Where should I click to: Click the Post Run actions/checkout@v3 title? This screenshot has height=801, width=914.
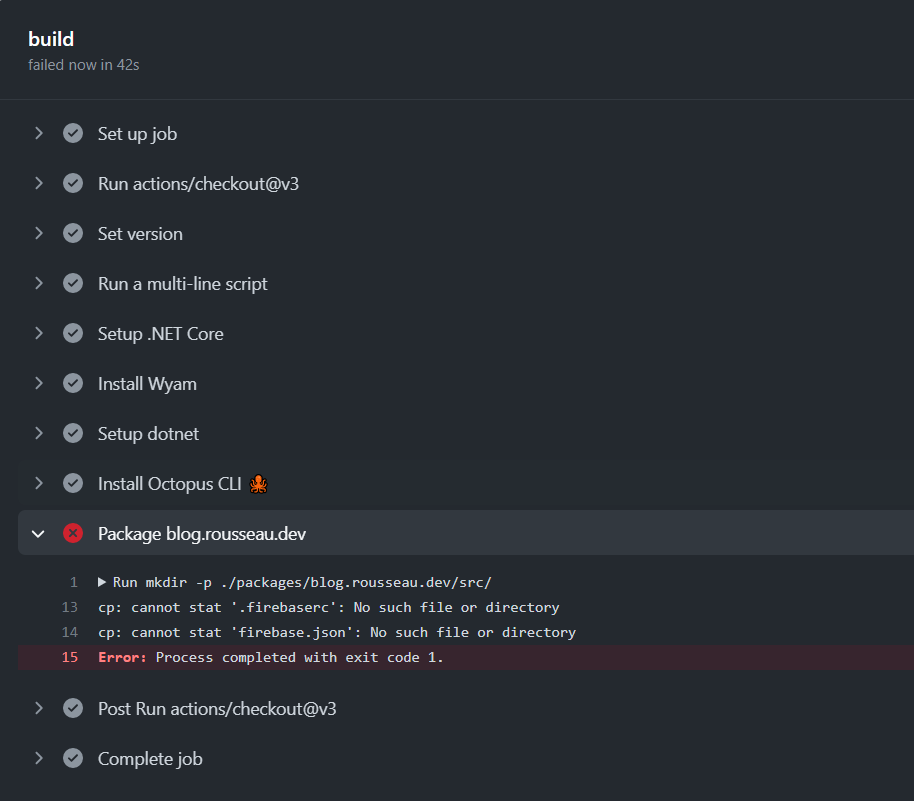217,709
